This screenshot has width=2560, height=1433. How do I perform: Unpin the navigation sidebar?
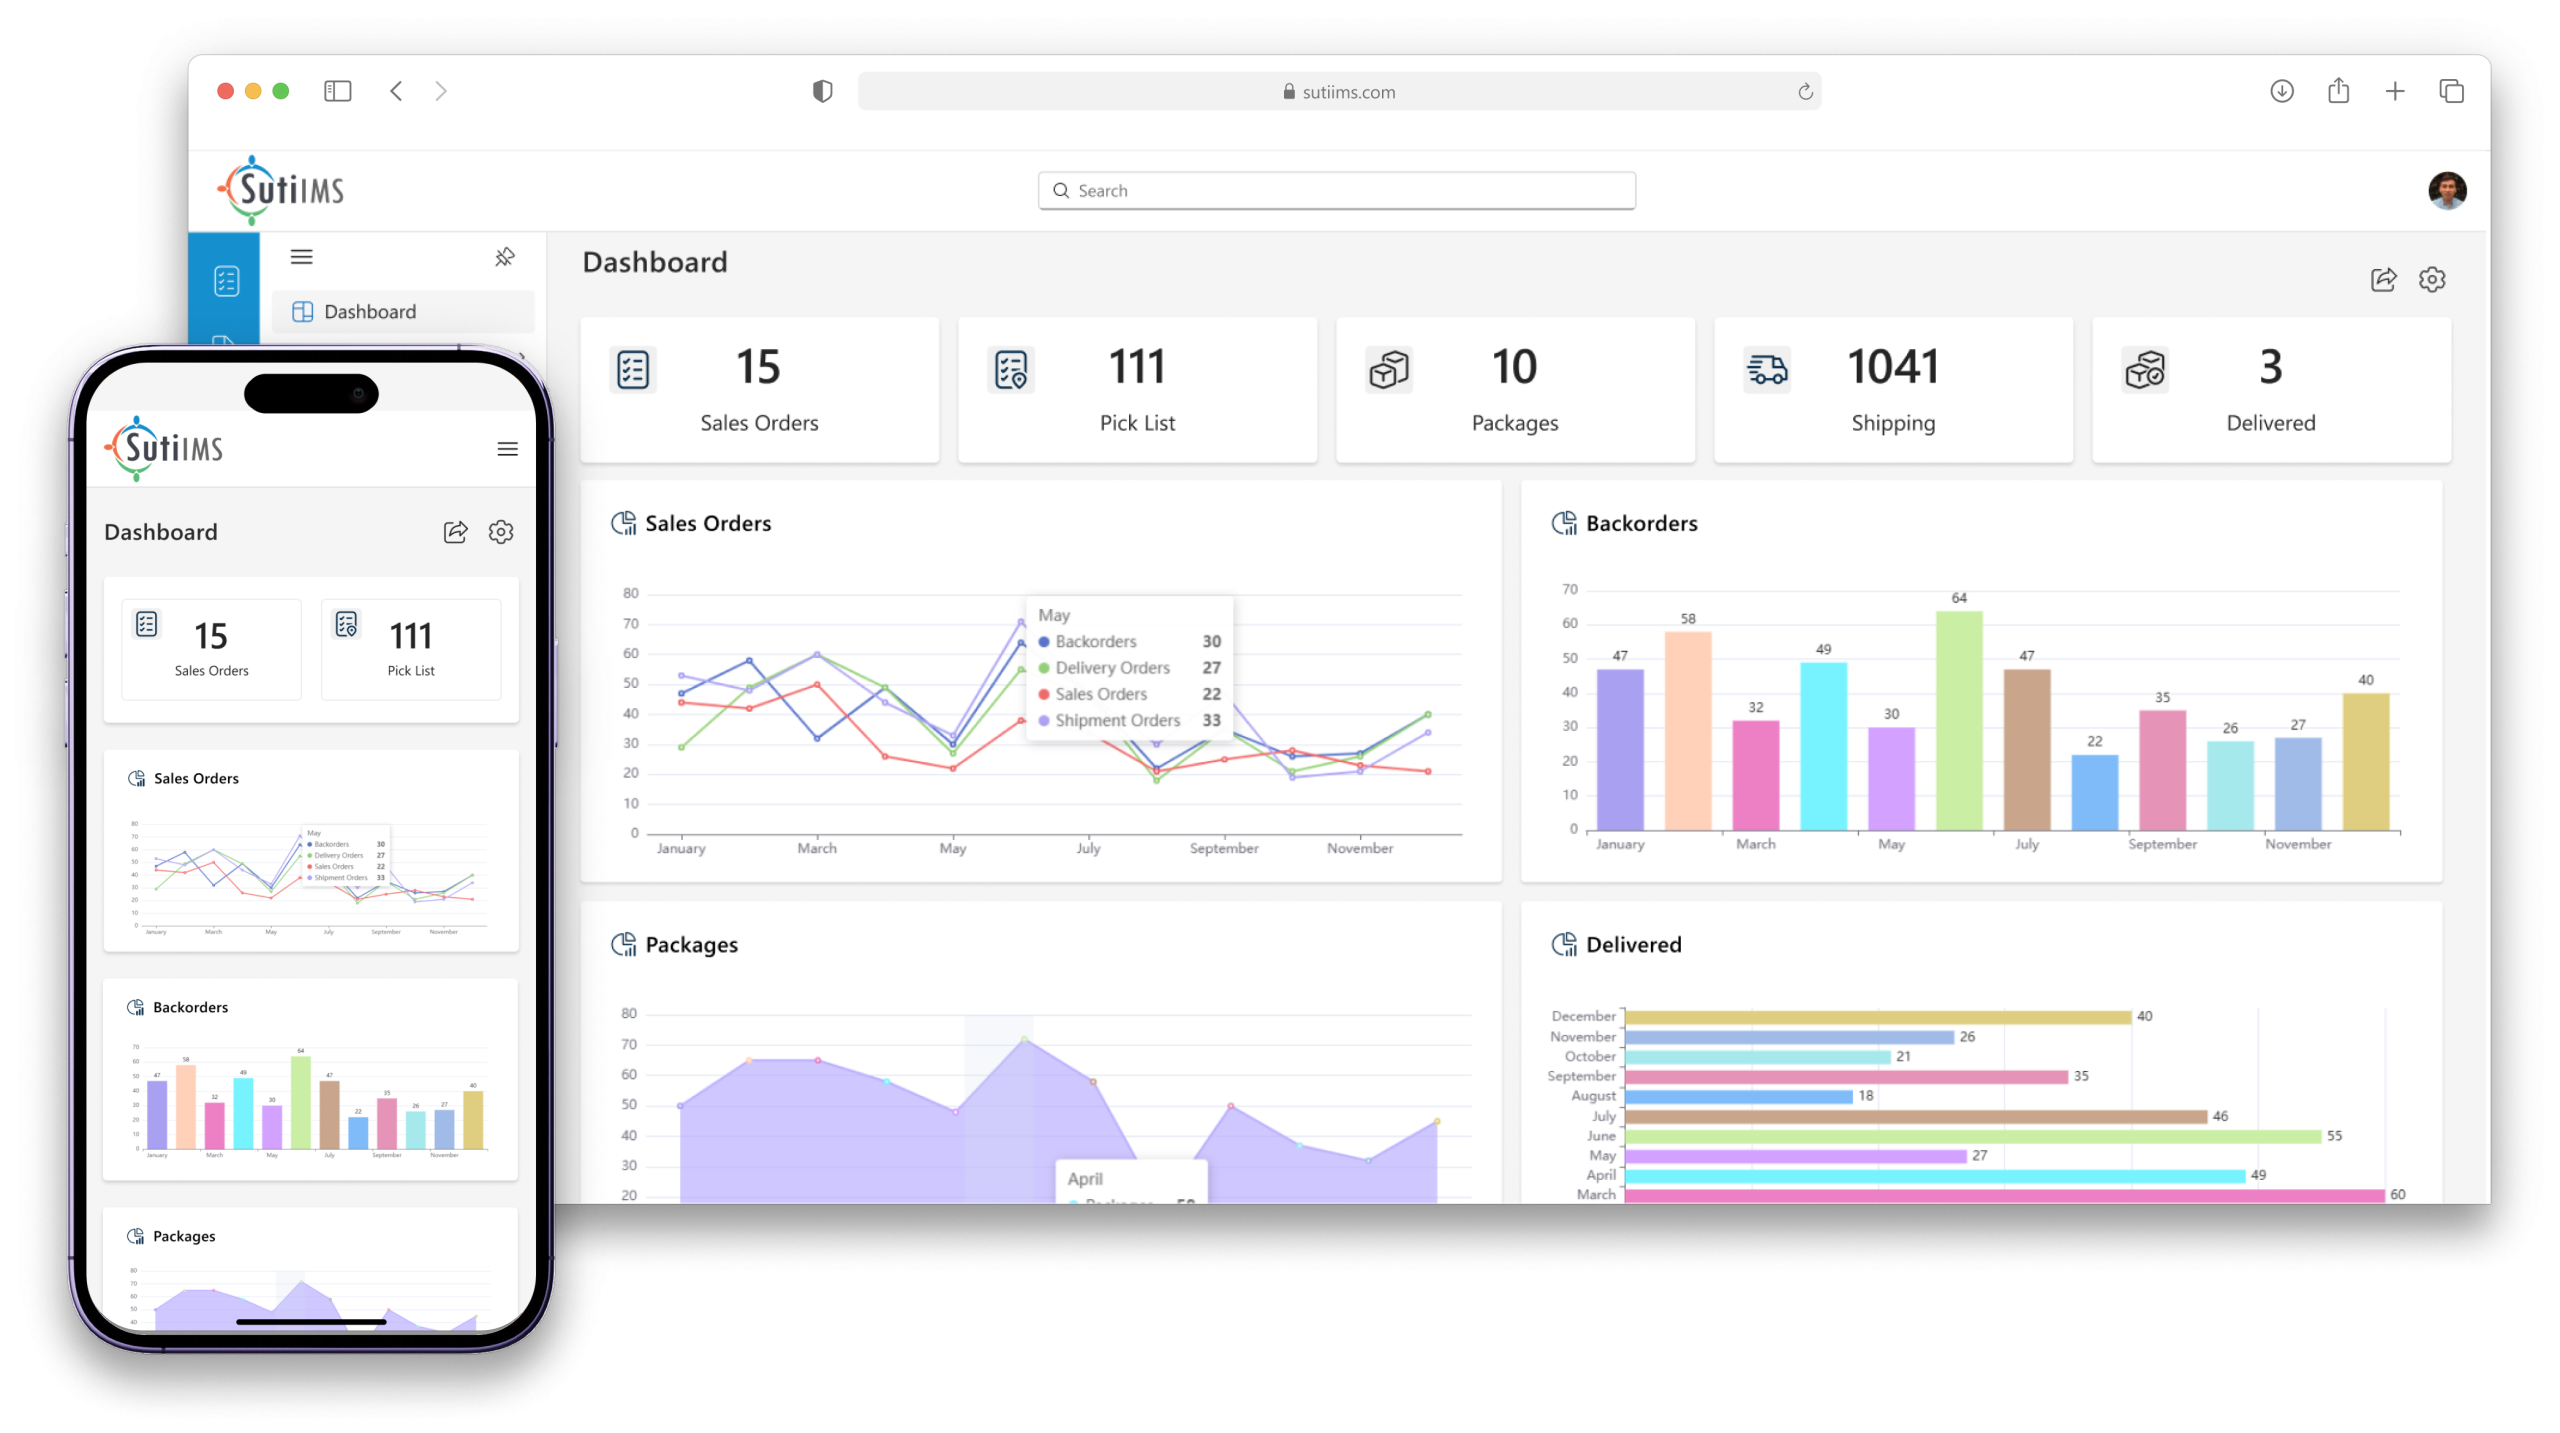coord(505,258)
